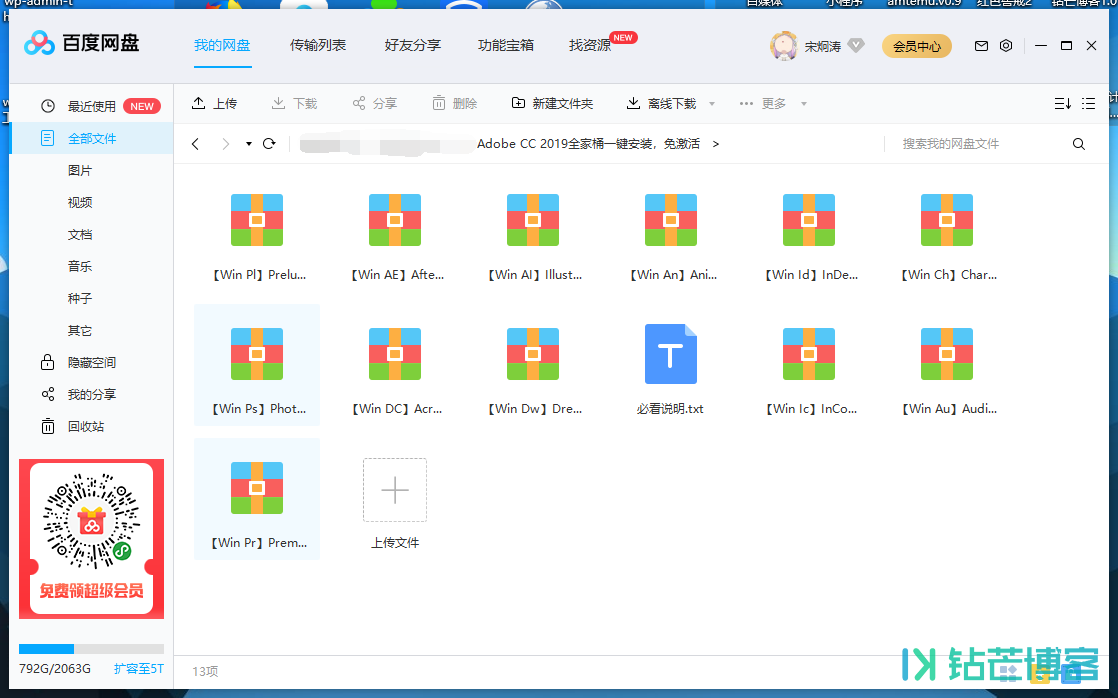
Task: Switch to 好友分享 tab
Action: (x=413, y=46)
